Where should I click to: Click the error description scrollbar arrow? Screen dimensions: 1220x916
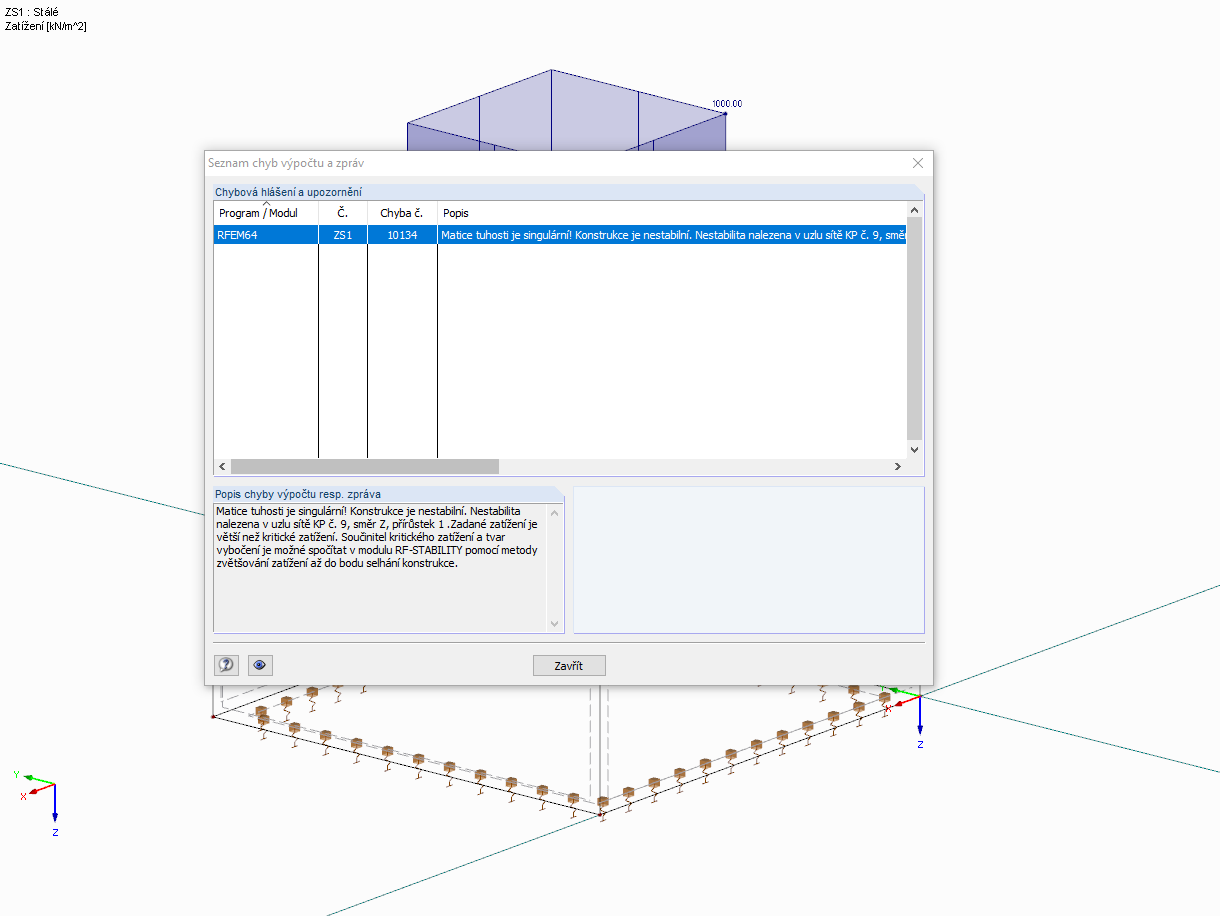(x=555, y=622)
